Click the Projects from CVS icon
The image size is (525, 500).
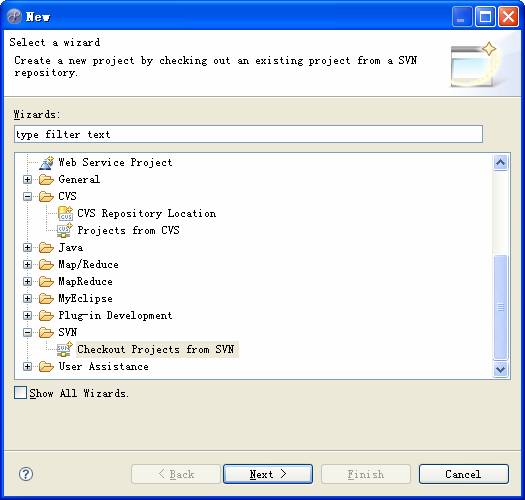click(65, 231)
